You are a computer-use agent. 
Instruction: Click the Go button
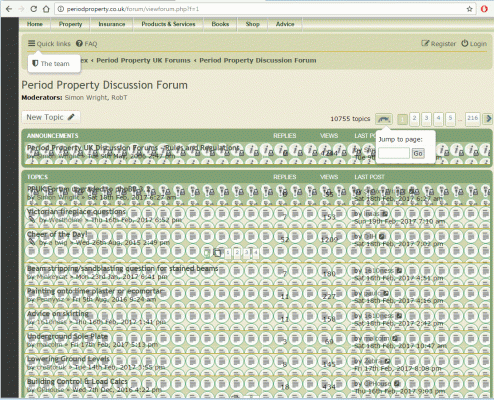(418, 154)
